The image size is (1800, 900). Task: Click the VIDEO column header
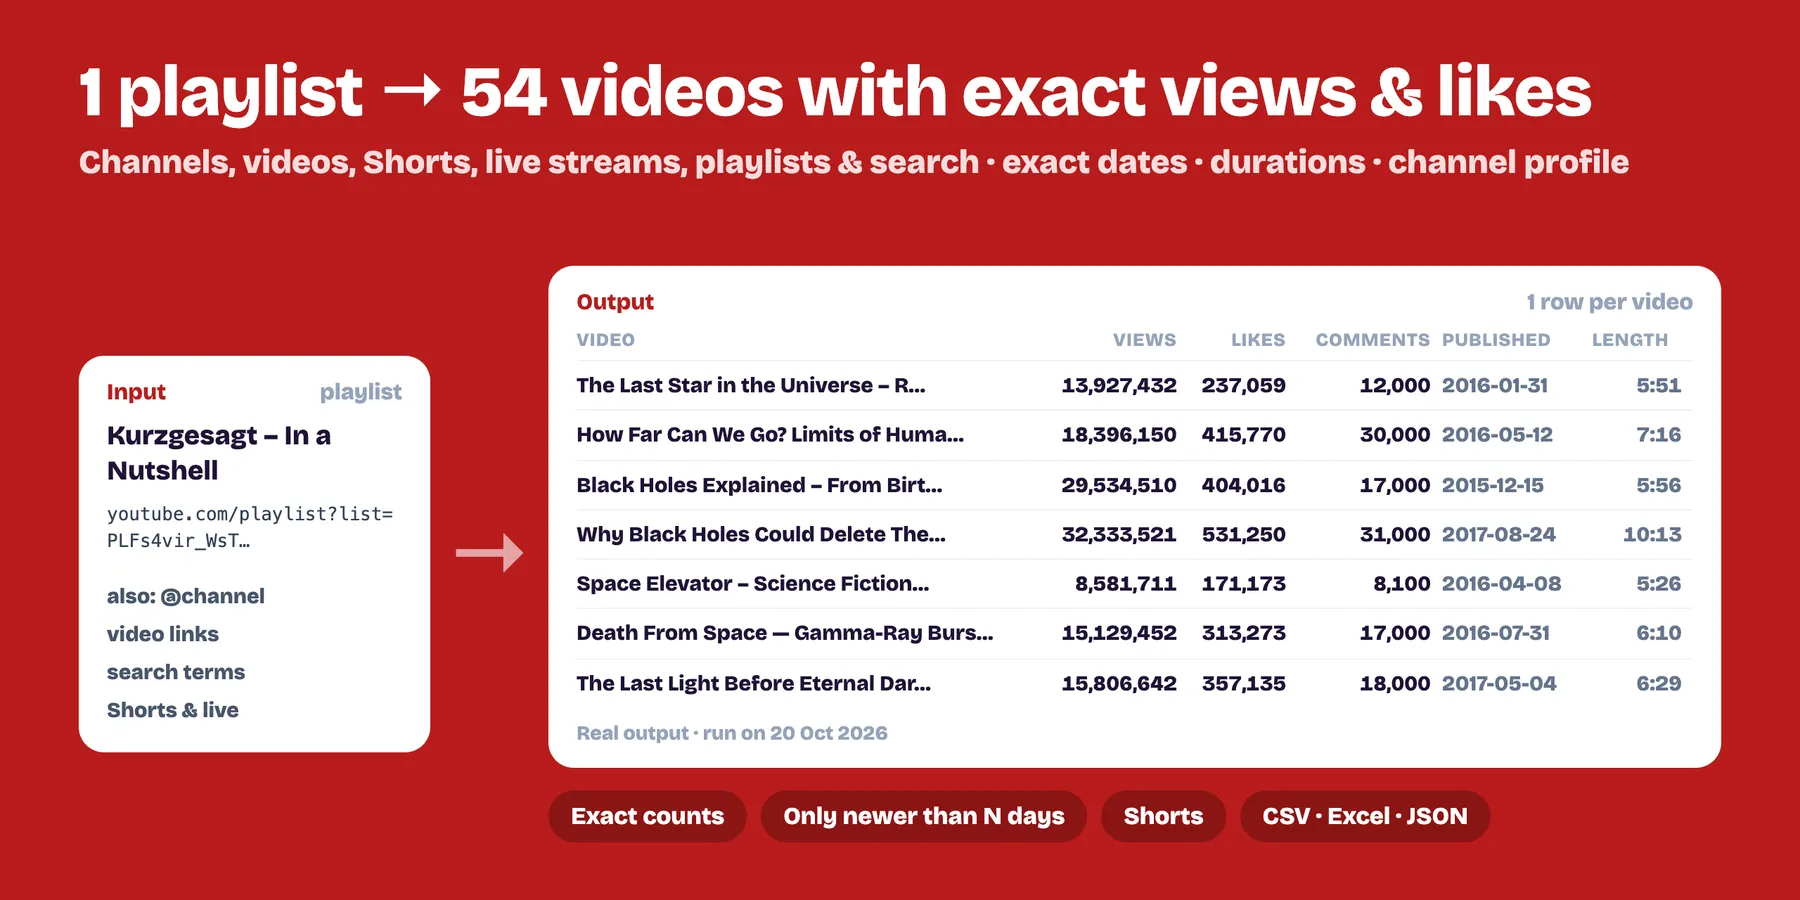(606, 340)
